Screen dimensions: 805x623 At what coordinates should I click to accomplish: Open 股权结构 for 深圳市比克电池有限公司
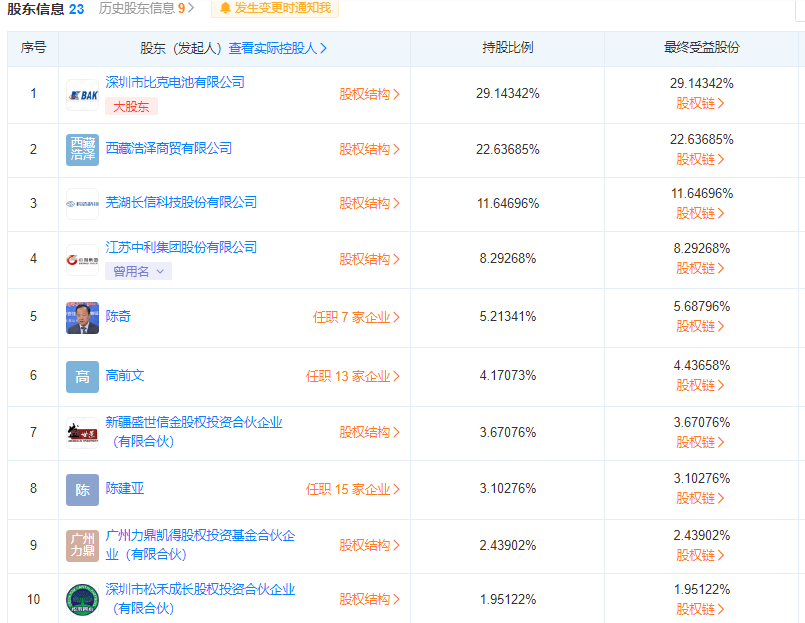pos(369,94)
